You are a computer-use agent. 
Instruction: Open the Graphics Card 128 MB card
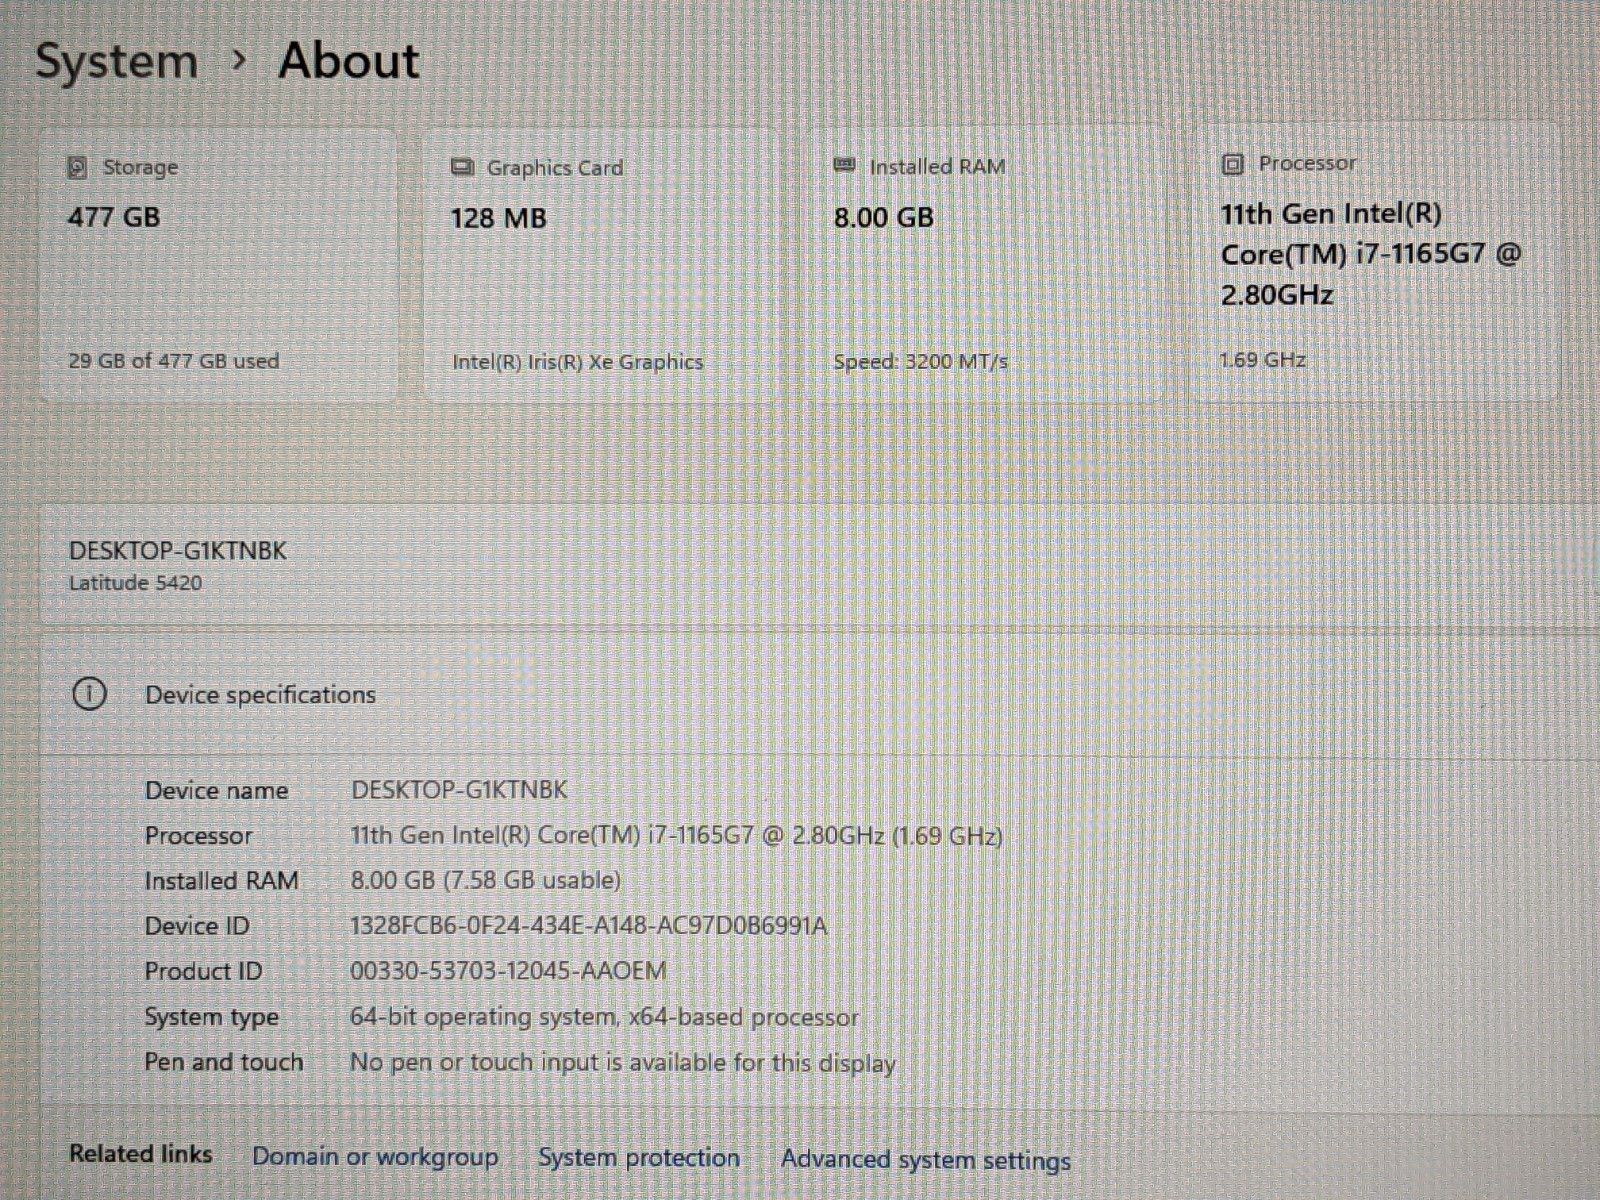[600, 264]
